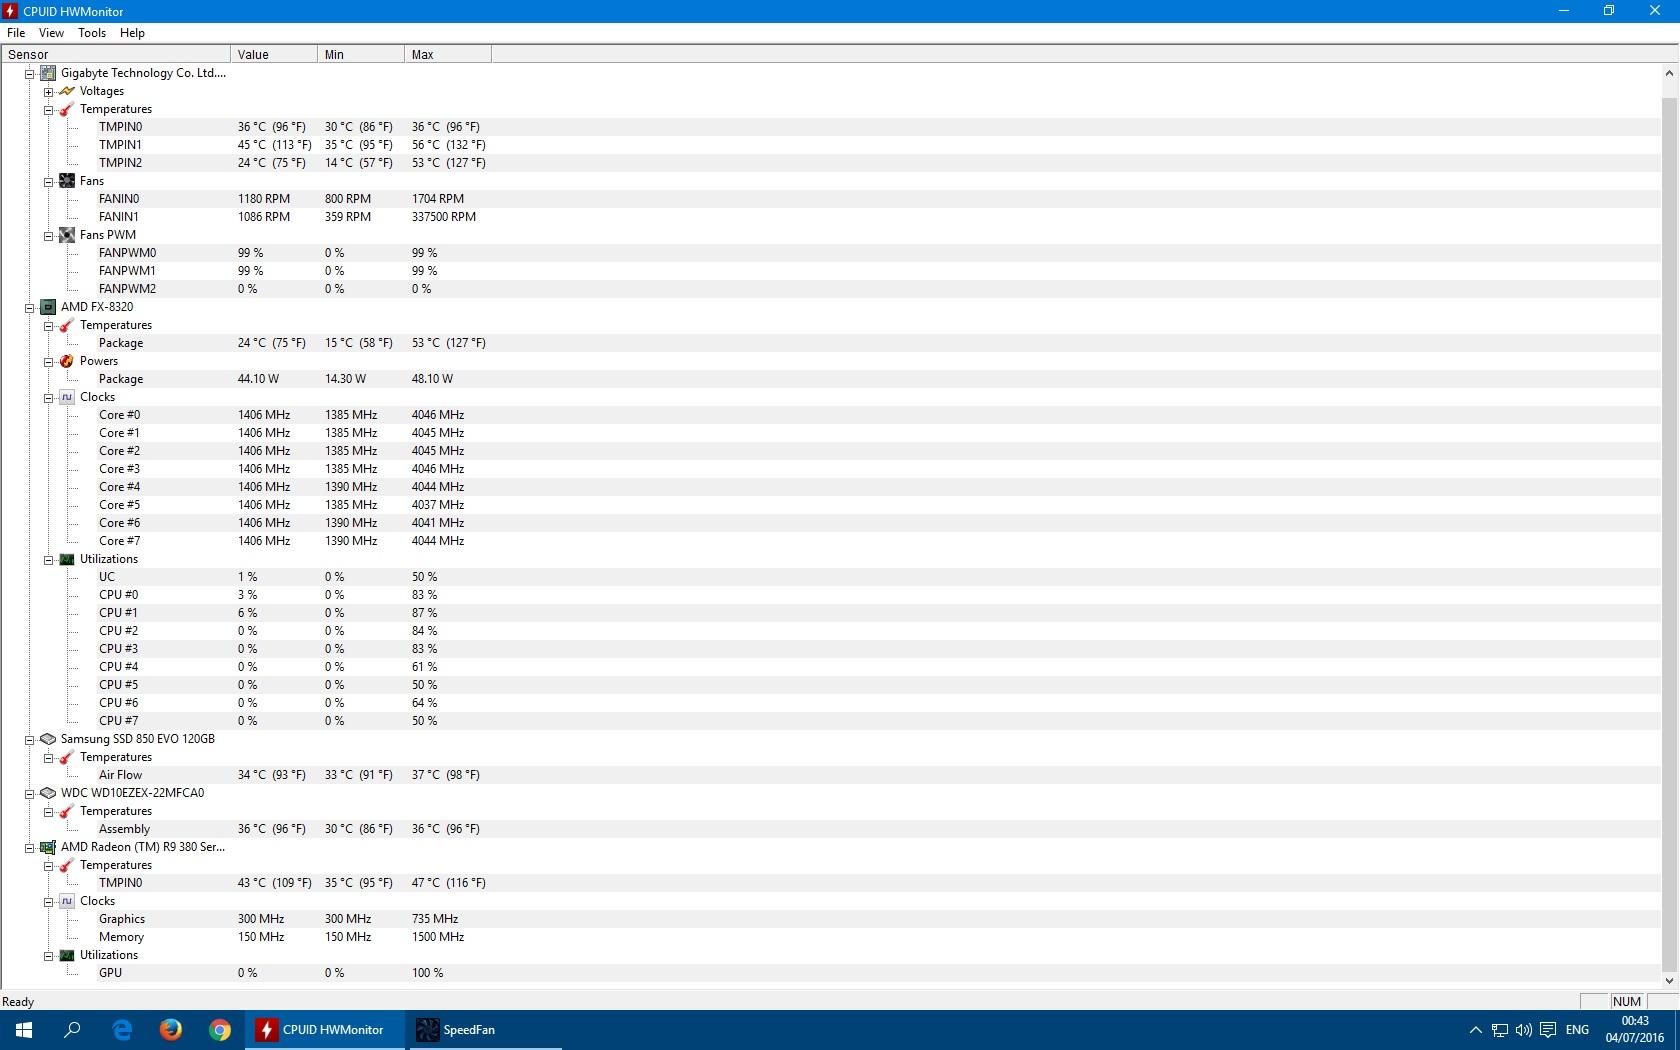
Task: Click the AMD Radeon R9 380 card icon
Action: click(48, 847)
